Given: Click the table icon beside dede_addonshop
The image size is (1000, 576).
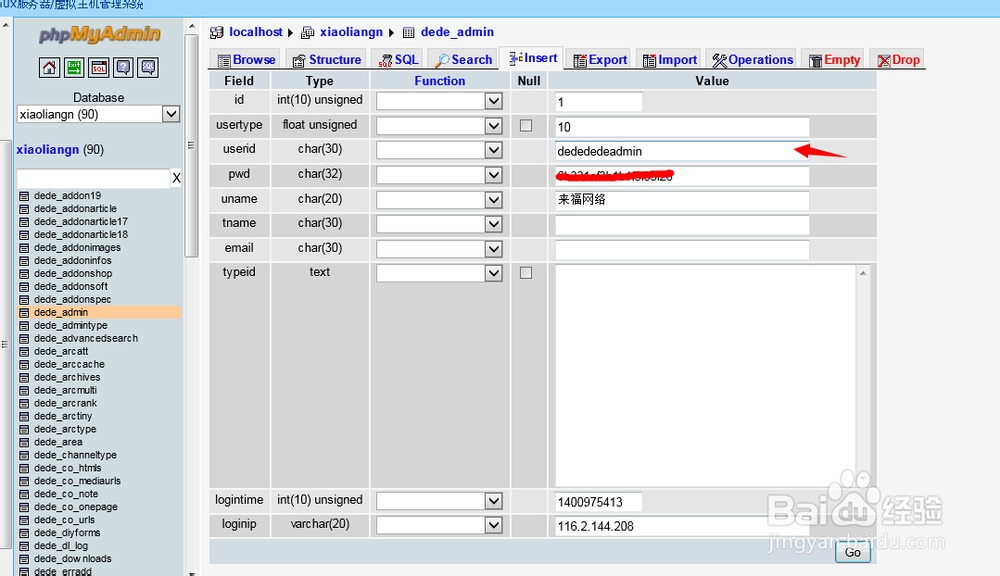Looking at the screenshot, I should click(x=24, y=274).
